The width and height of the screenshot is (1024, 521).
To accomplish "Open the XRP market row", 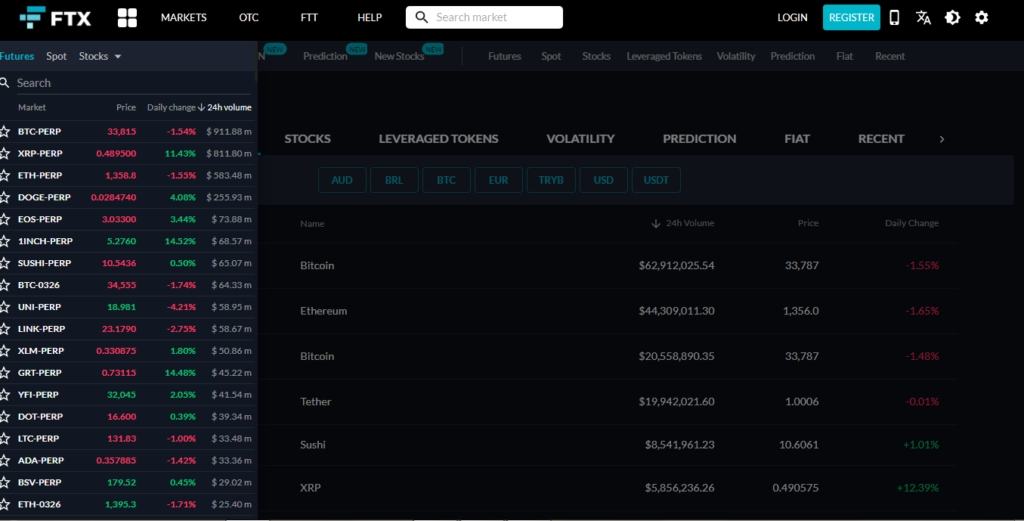I will point(607,488).
